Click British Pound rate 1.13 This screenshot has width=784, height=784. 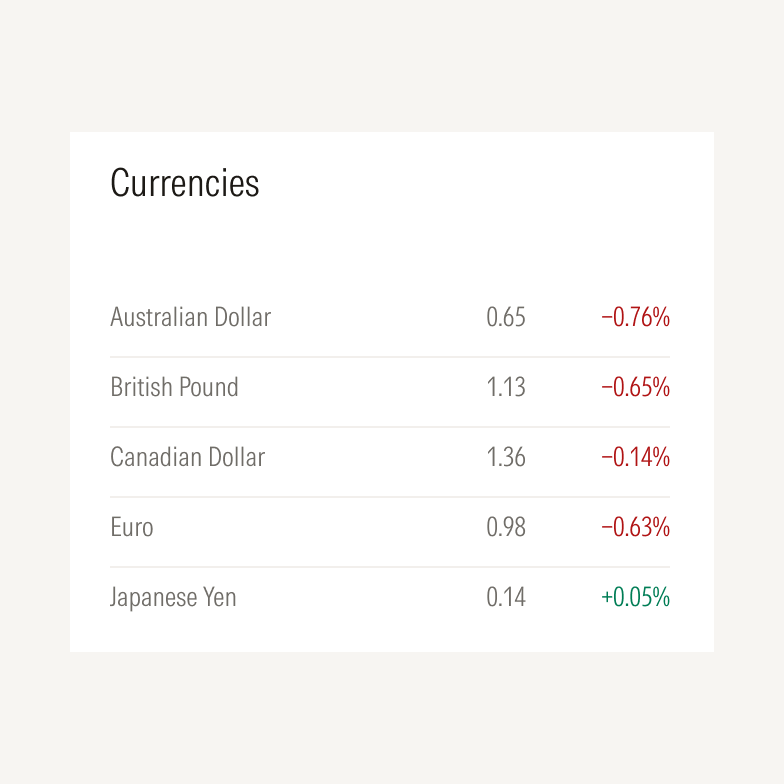tap(506, 388)
